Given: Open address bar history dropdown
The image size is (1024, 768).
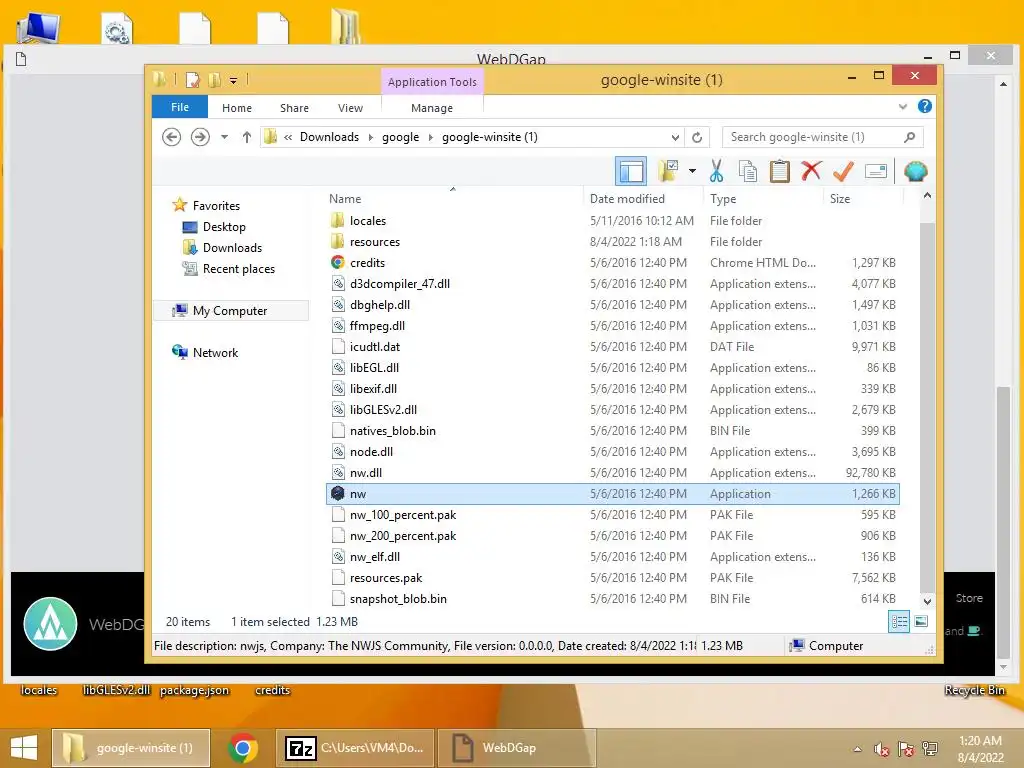Looking at the screenshot, I should tap(675, 137).
